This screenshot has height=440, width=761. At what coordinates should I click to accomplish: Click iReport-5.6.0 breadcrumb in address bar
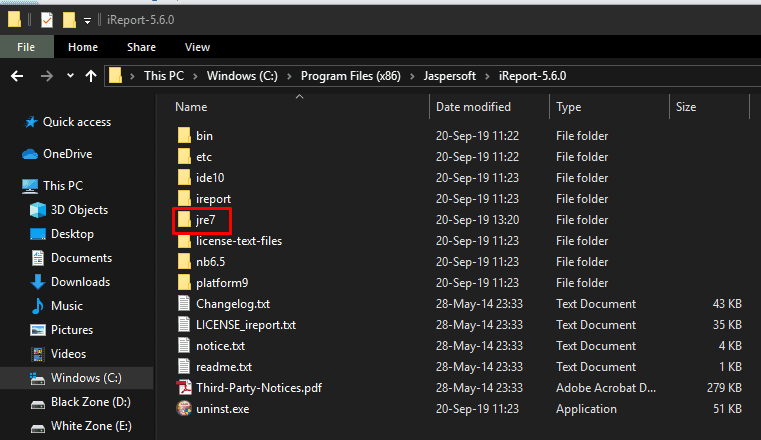point(532,76)
